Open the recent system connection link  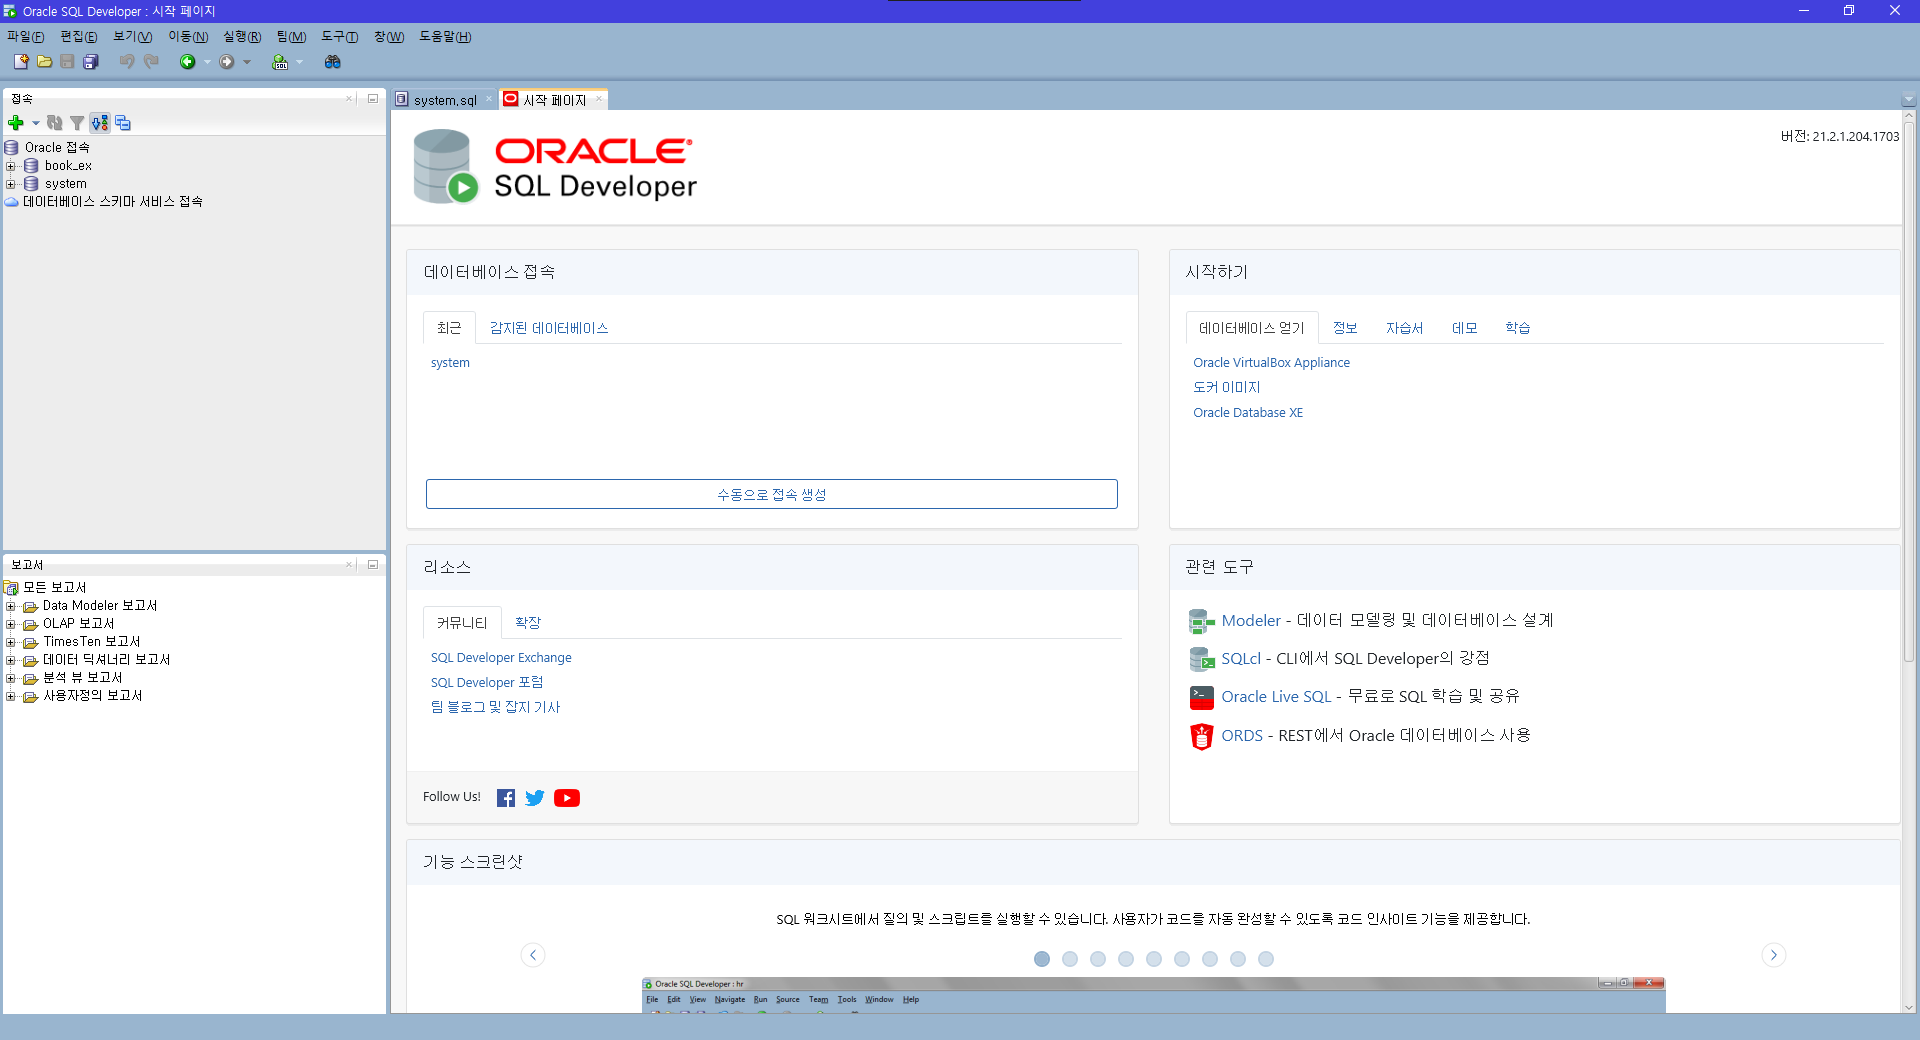pyautogui.click(x=450, y=363)
